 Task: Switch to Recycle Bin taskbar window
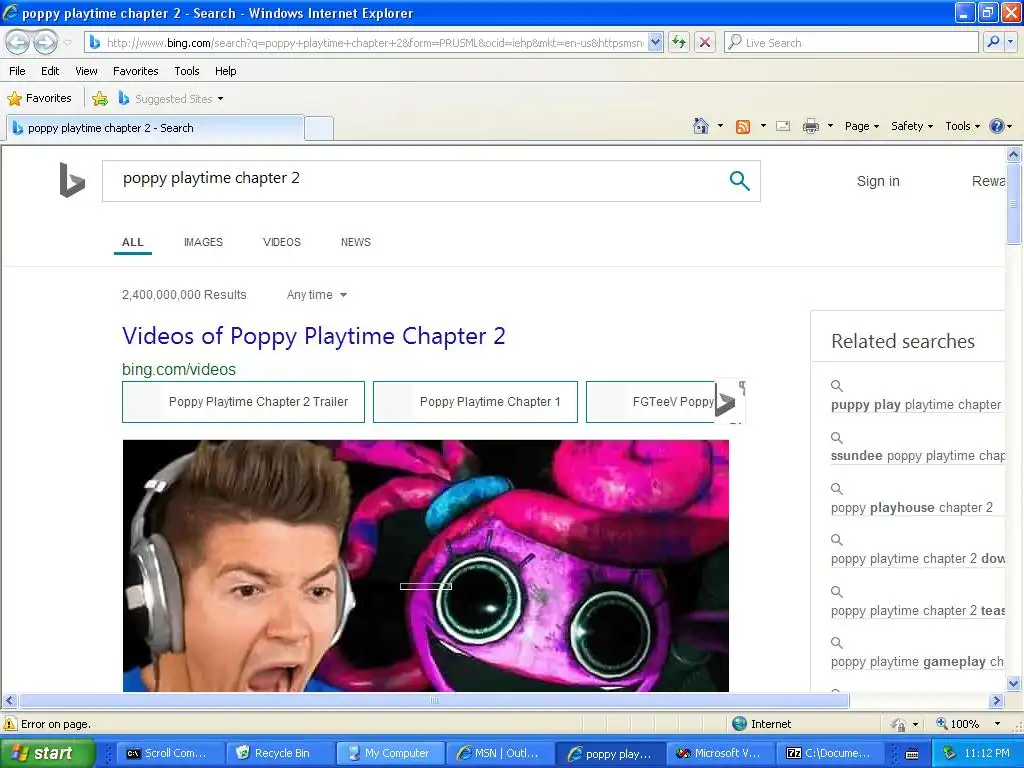(281, 753)
